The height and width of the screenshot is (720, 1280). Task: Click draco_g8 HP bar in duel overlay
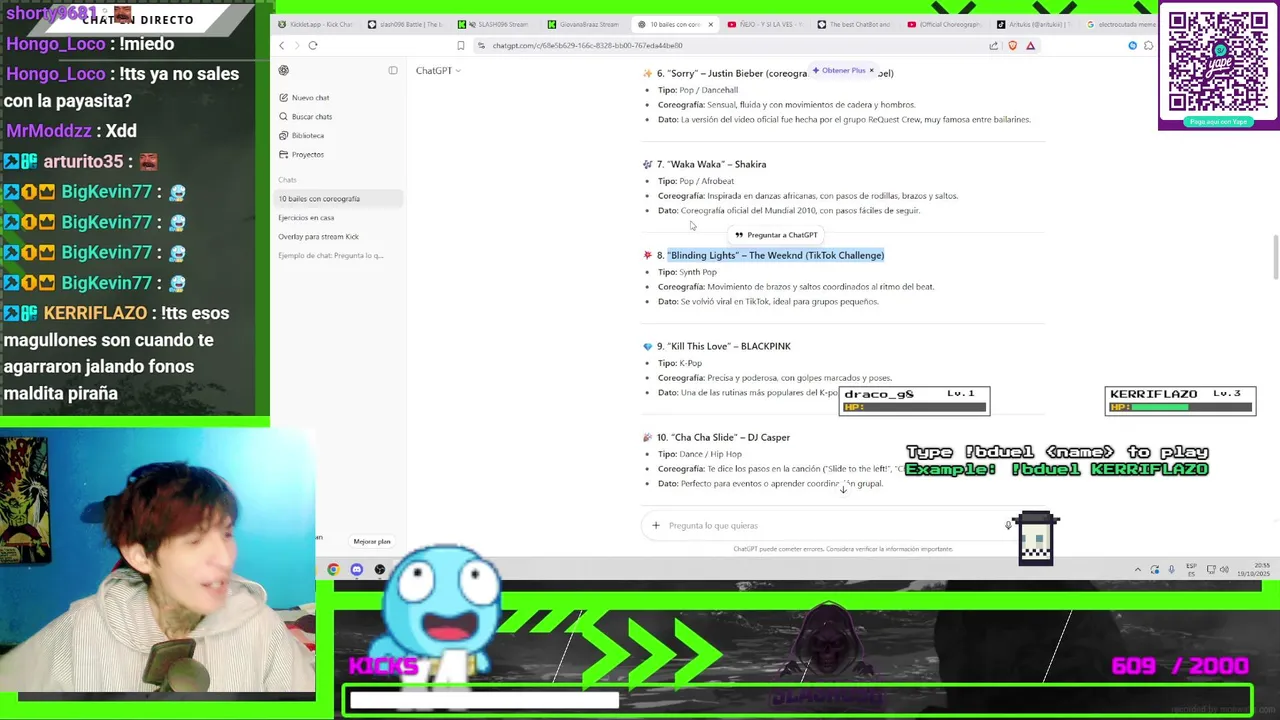coord(914,407)
